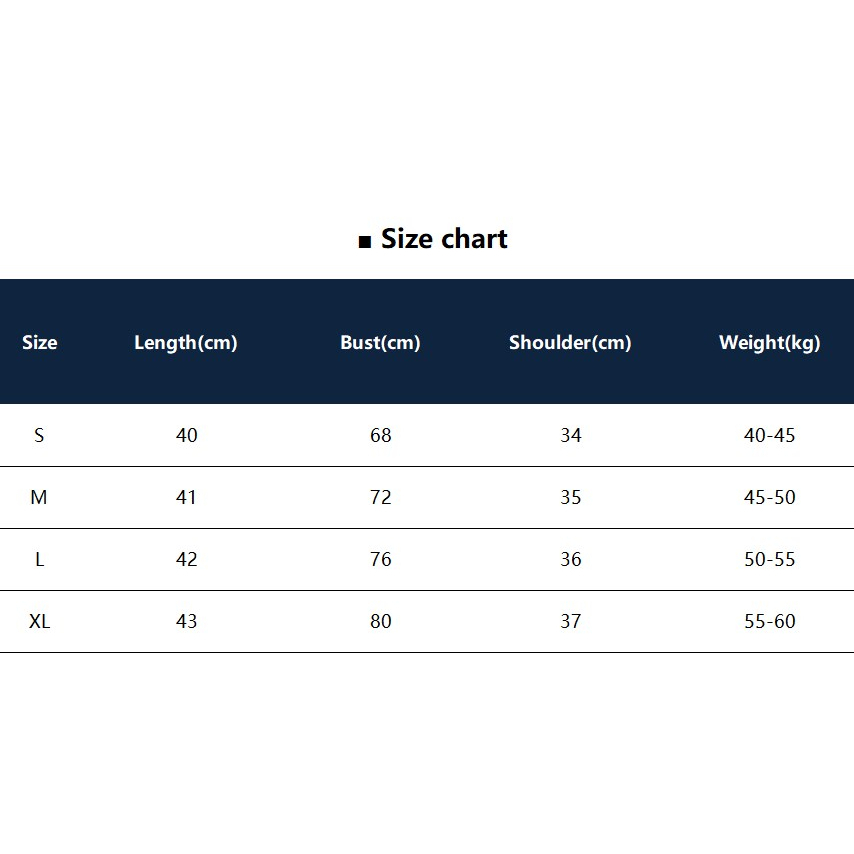This screenshot has height=854, width=854.
Task: Click the L size row label
Action: (40, 559)
